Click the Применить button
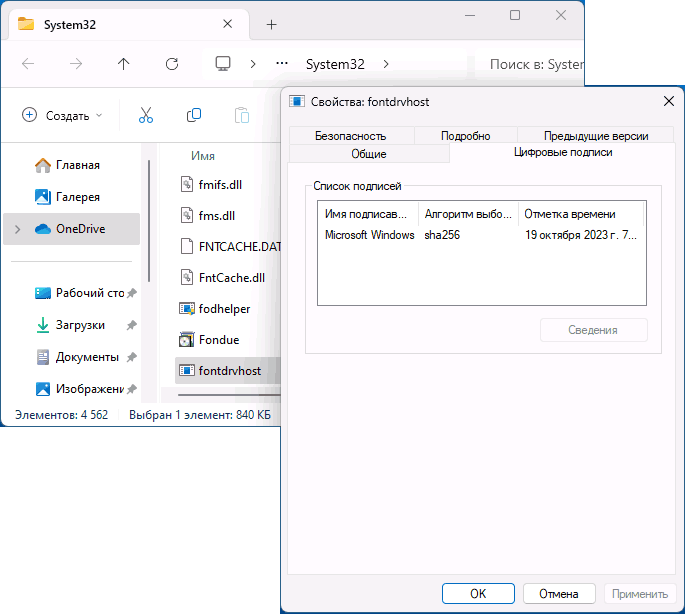Image resolution: width=685 pixels, height=614 pixels. pyautogui.click(x=640, y=593)
